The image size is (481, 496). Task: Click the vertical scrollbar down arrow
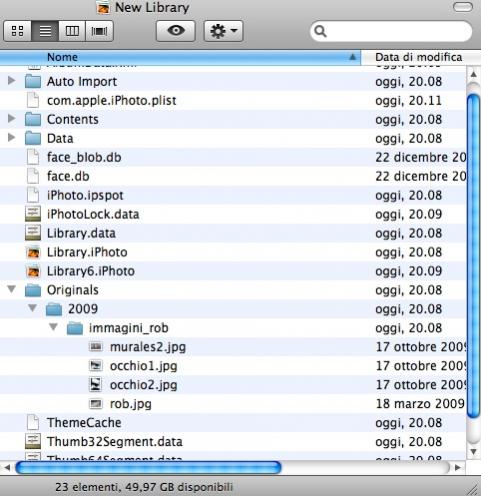click(473, 452)
